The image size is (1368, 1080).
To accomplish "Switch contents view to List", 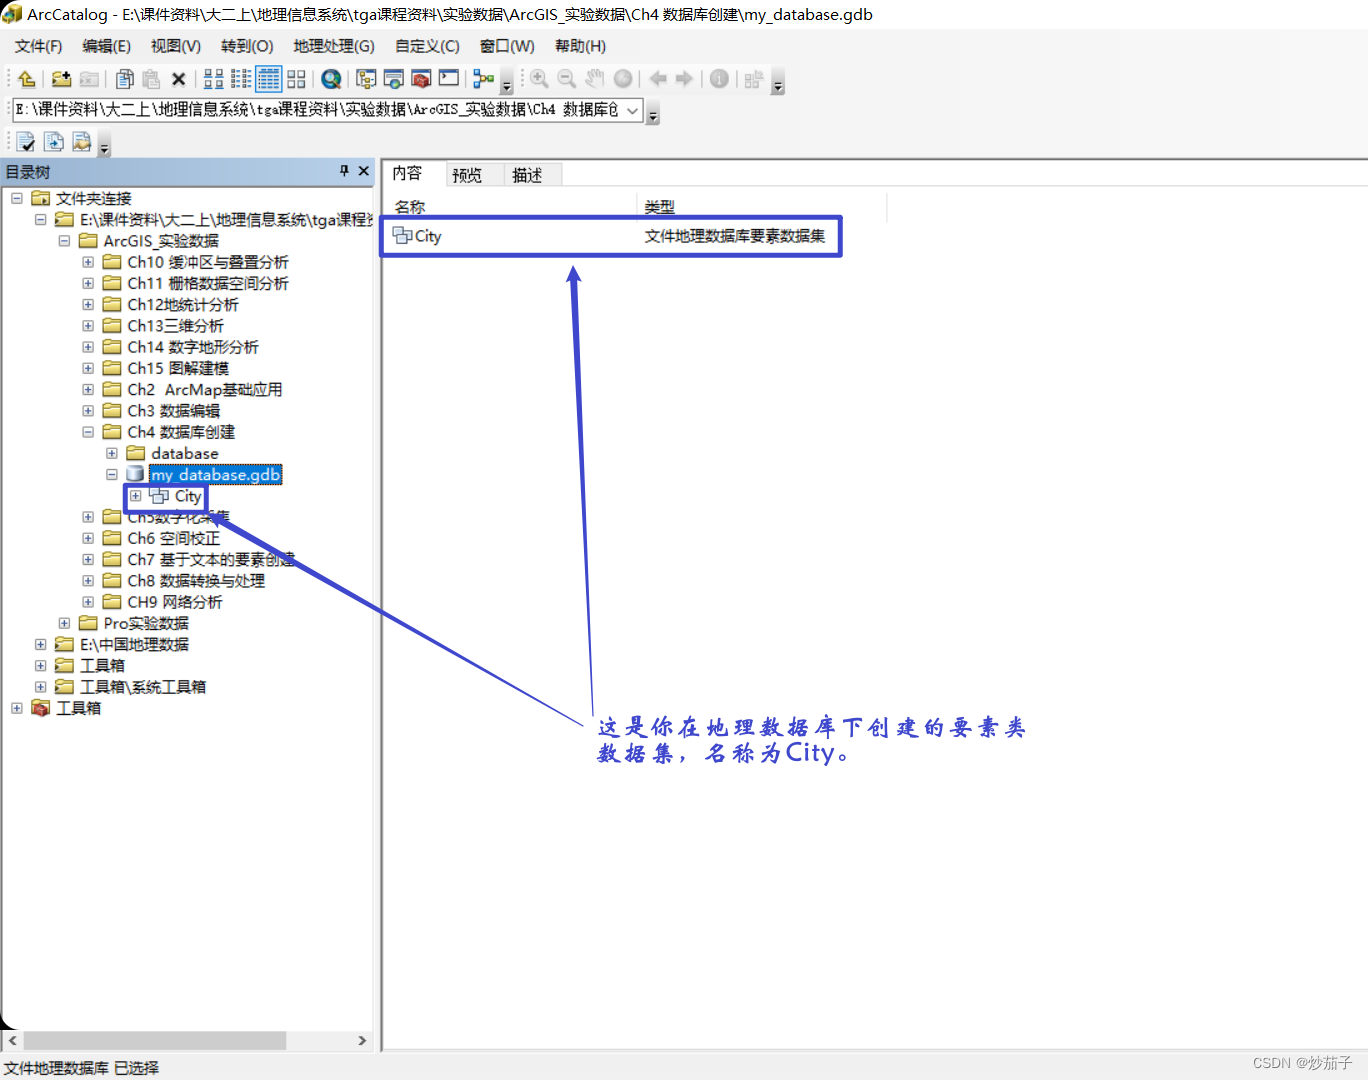I will point(241,79).
